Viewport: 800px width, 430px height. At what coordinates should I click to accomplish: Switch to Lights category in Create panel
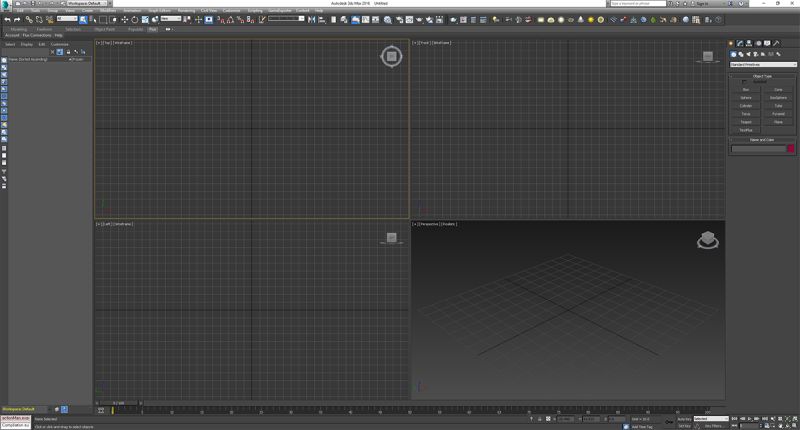748,54
